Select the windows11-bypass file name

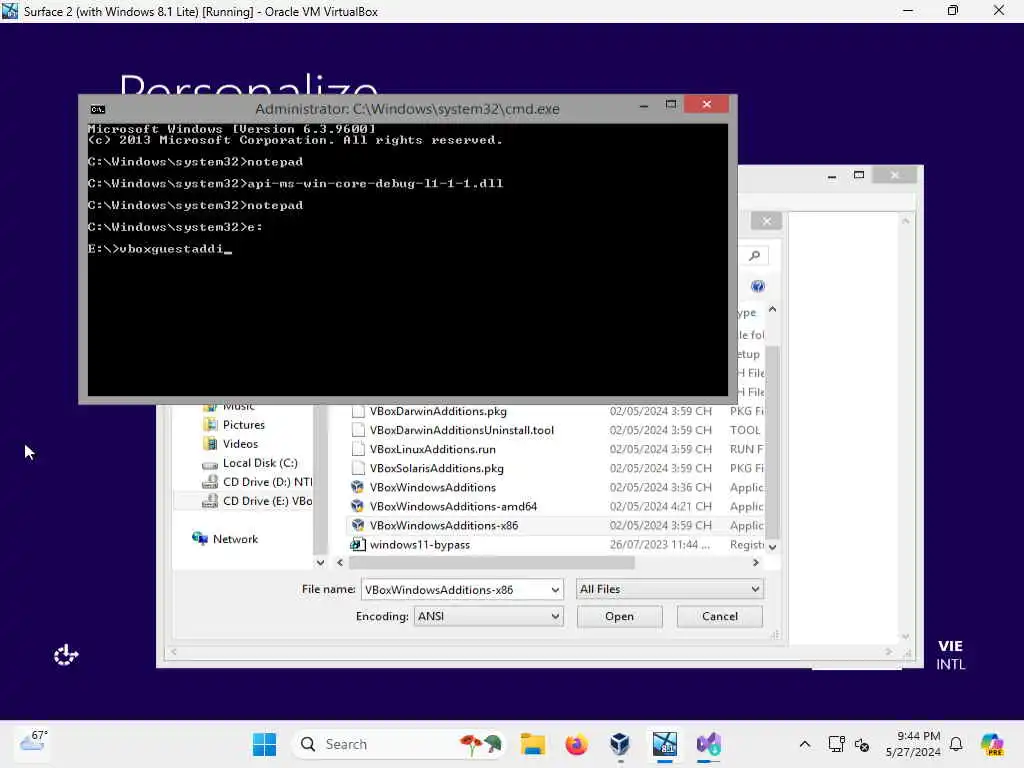pos(419,544)
